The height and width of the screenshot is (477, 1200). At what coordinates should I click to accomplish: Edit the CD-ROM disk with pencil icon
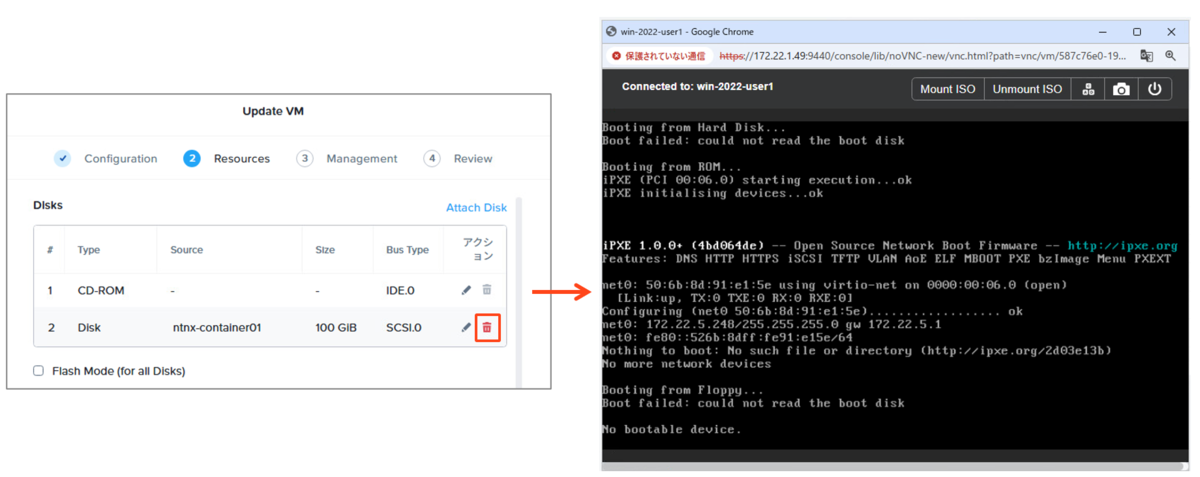tap(466, 290)
